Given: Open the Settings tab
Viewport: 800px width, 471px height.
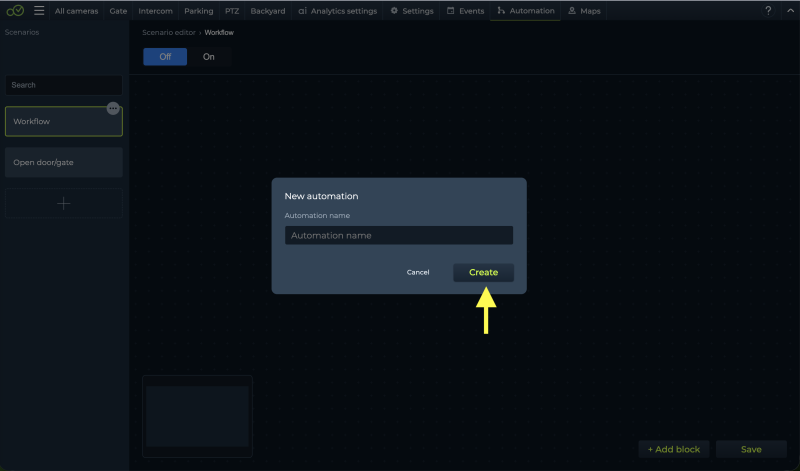Looking at the screenshot, I should 412,11.
